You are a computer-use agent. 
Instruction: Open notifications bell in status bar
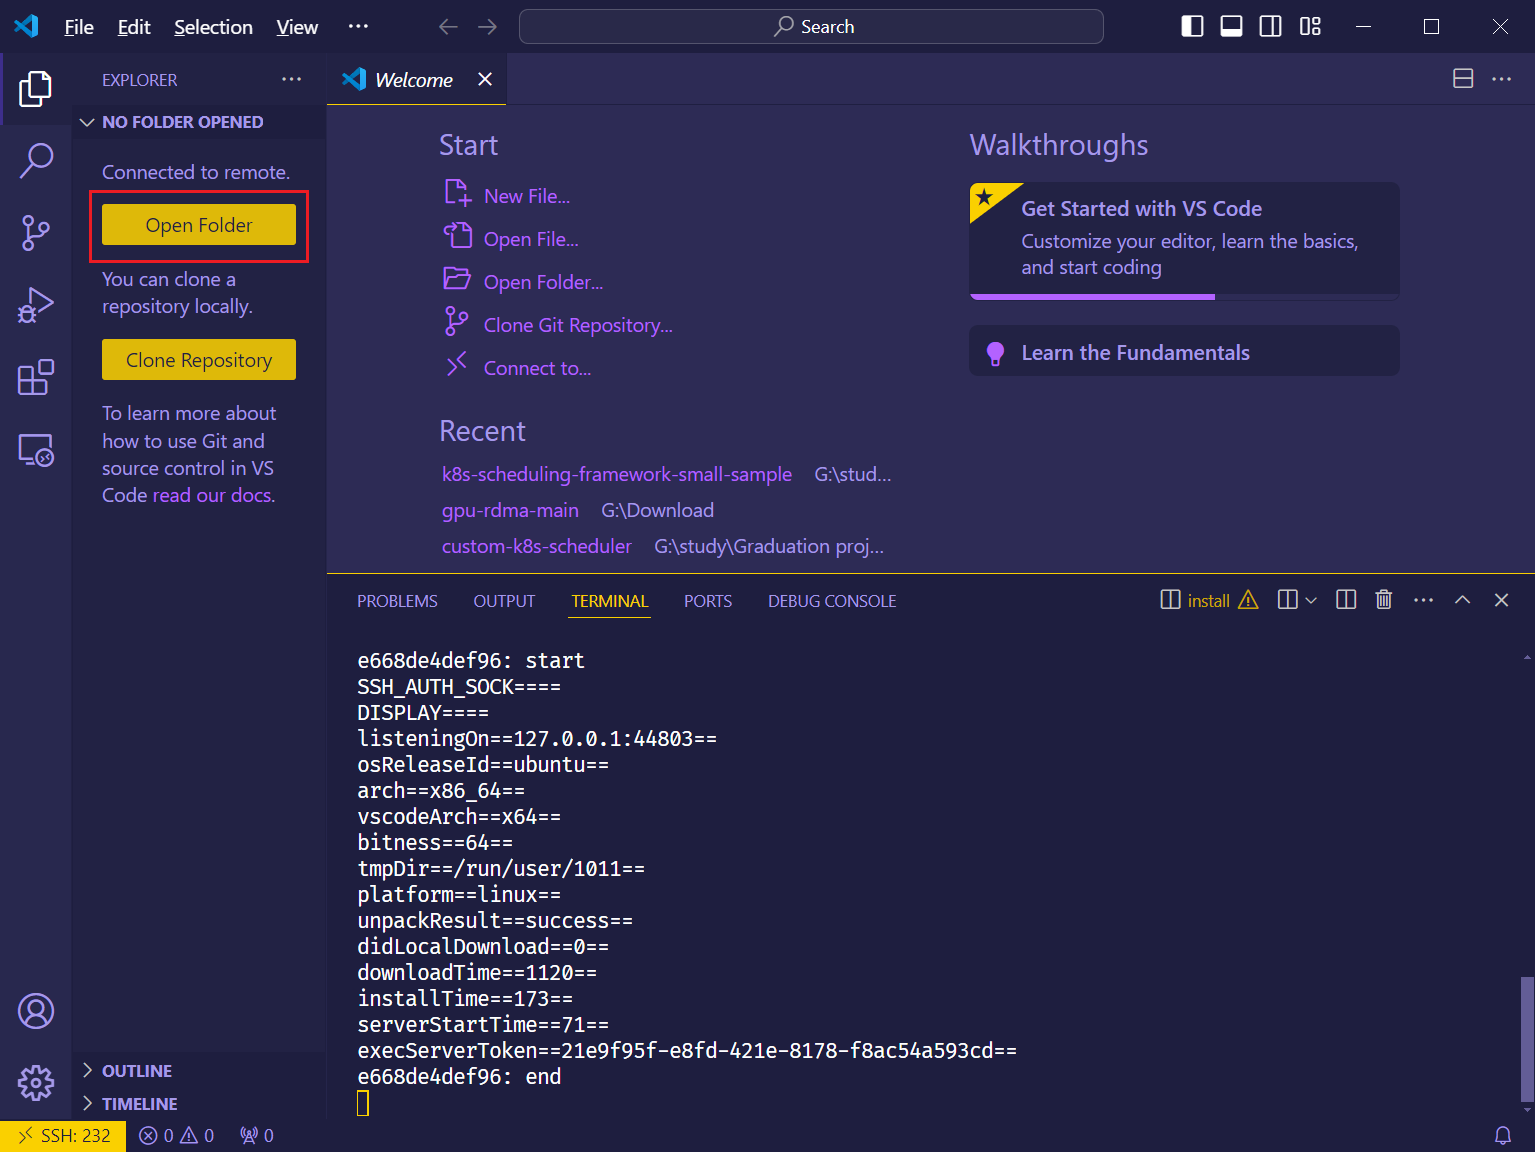pyautogui.click(x=1503, y=1136)
